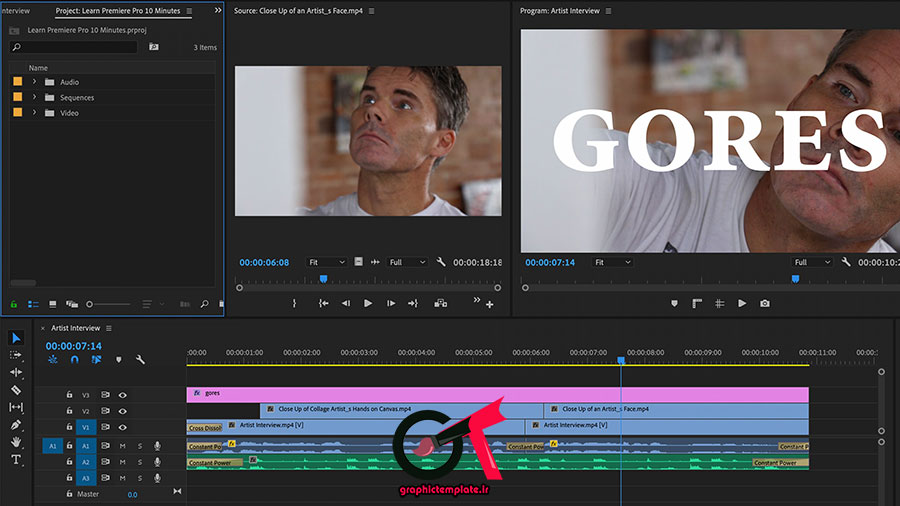Select the Track Select Forward tool
The image size is (900, 506).
pos(16,355)
